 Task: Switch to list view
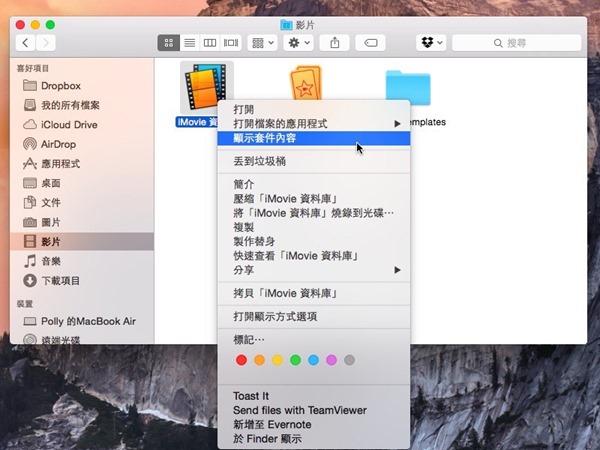coord(189,43)
